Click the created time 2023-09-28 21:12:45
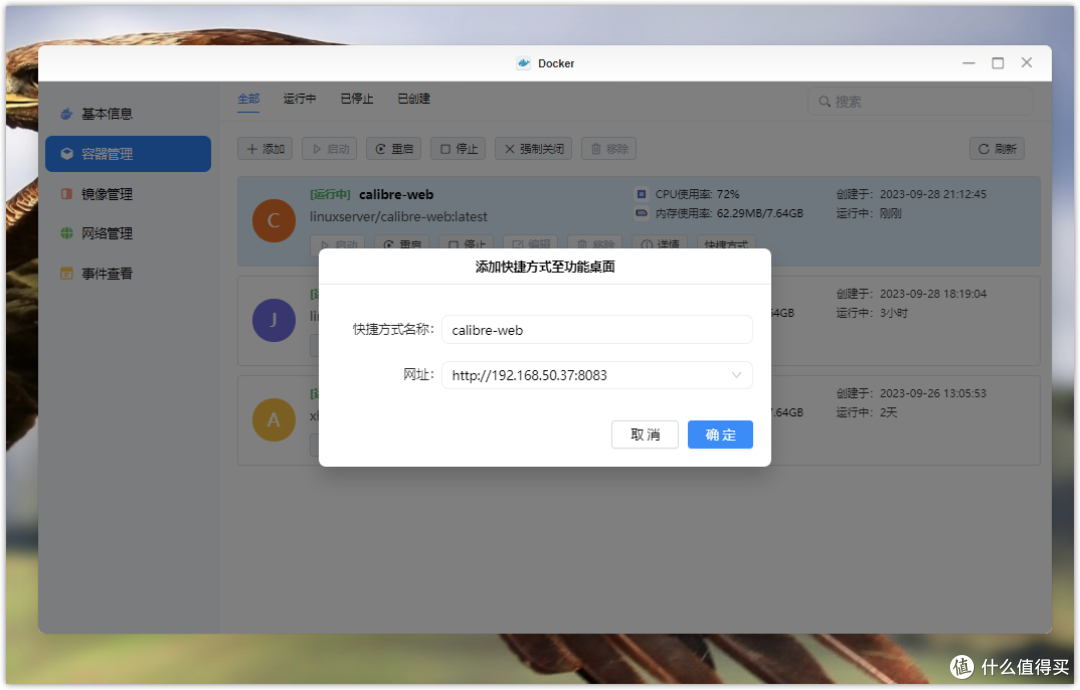 [x=933, y=194]
